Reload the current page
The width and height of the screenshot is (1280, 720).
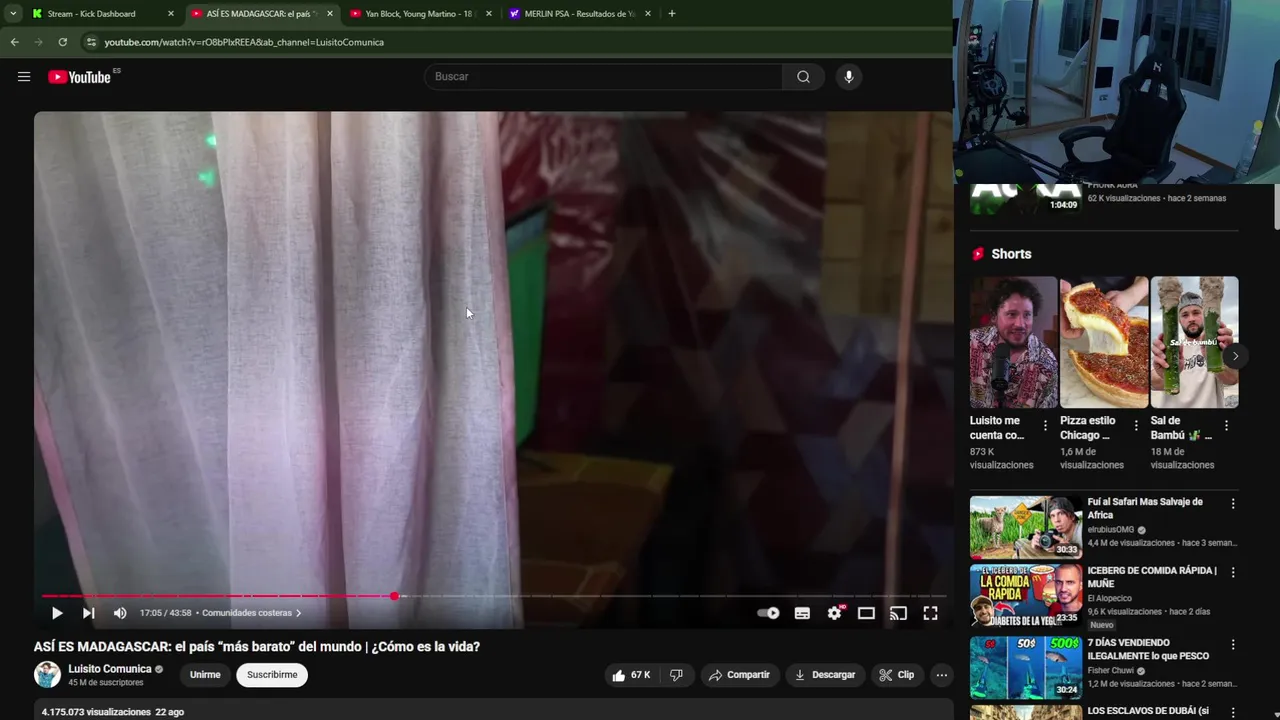pyautogui.click(x=62, y=42)
